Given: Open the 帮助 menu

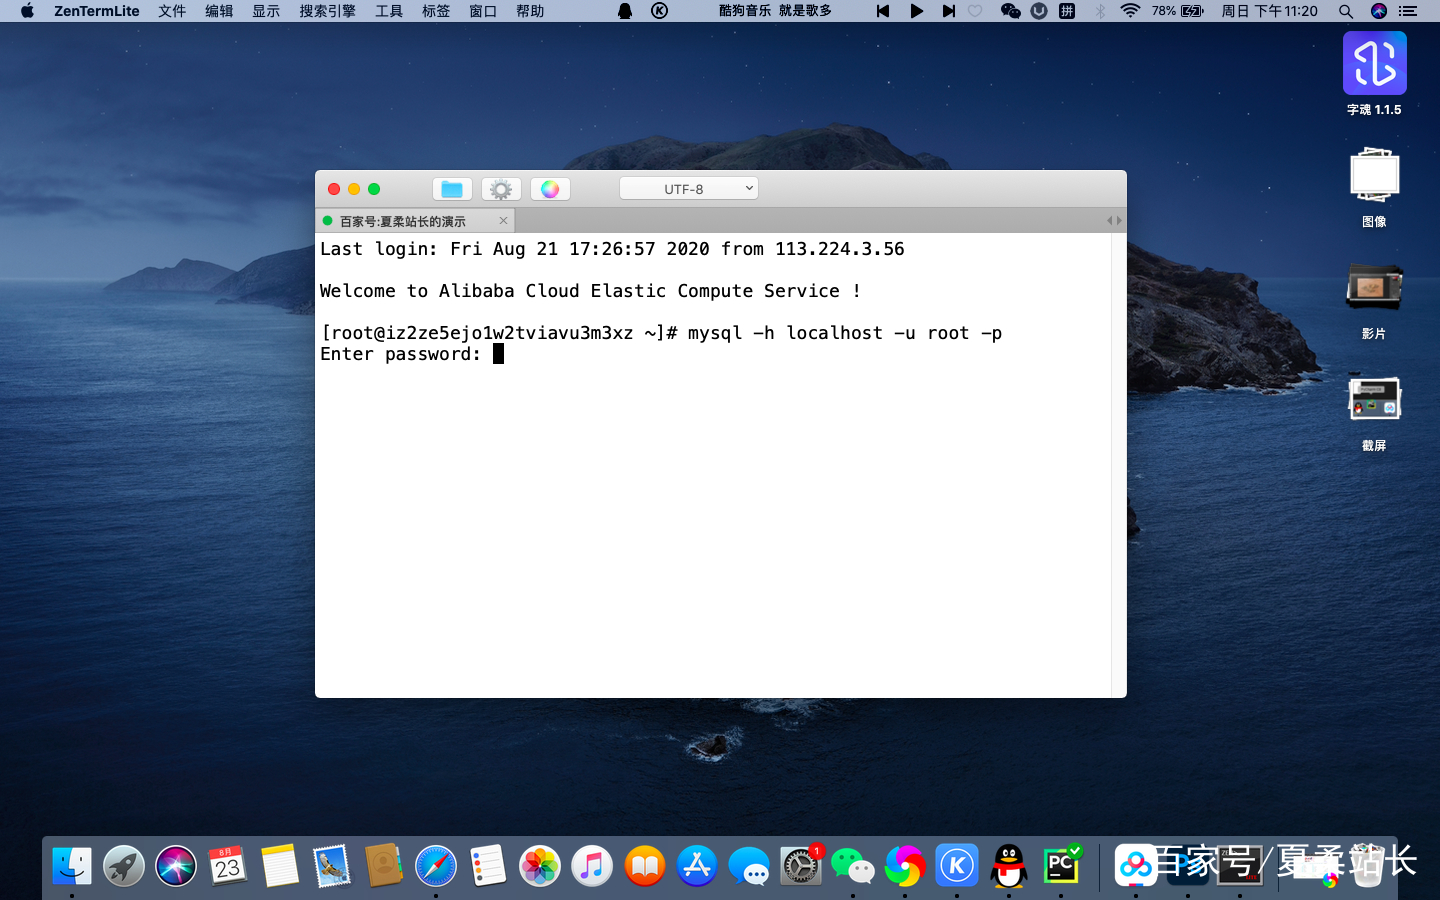Looking at the screenshot, I should pyautogui.click(x=530, y=11).
